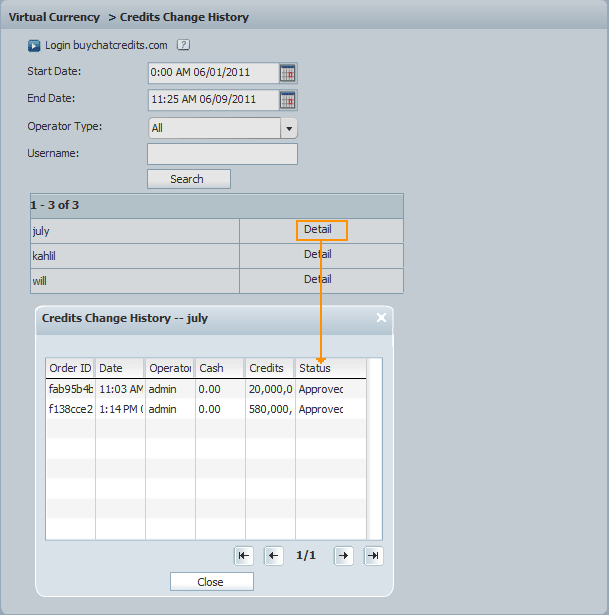The width and height of the screenshot is (609, 615).
Task: Open Detail for user kahlil
Action: (x=318, y=255)
